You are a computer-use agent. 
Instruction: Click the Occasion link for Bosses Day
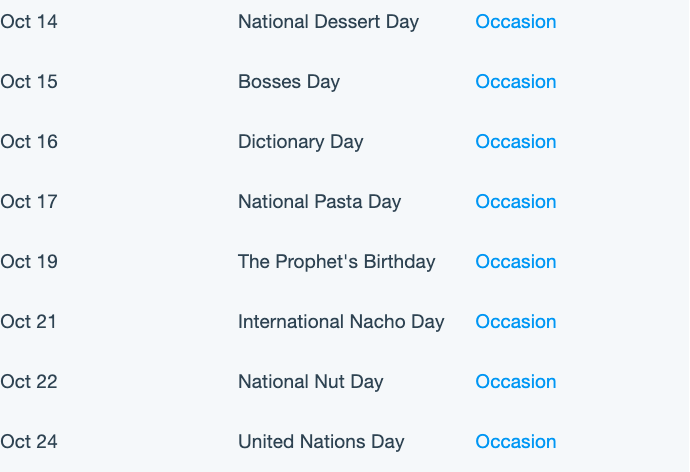point(516,81)
